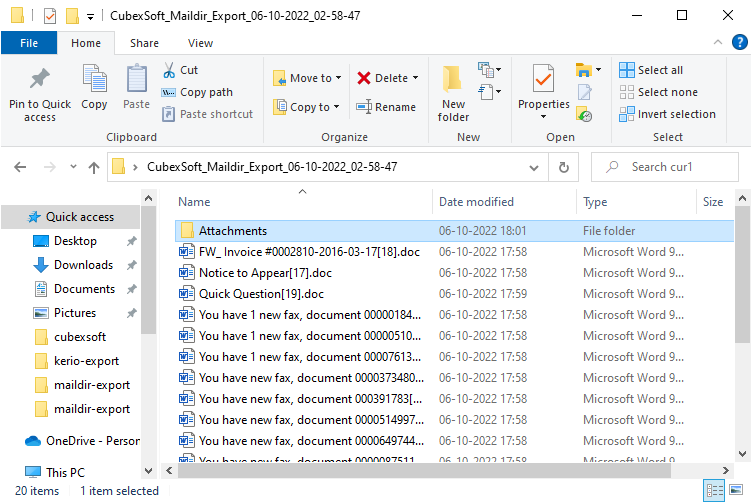Click Invert selection
This screenshot has height=503, width=752.
point(667,114)
